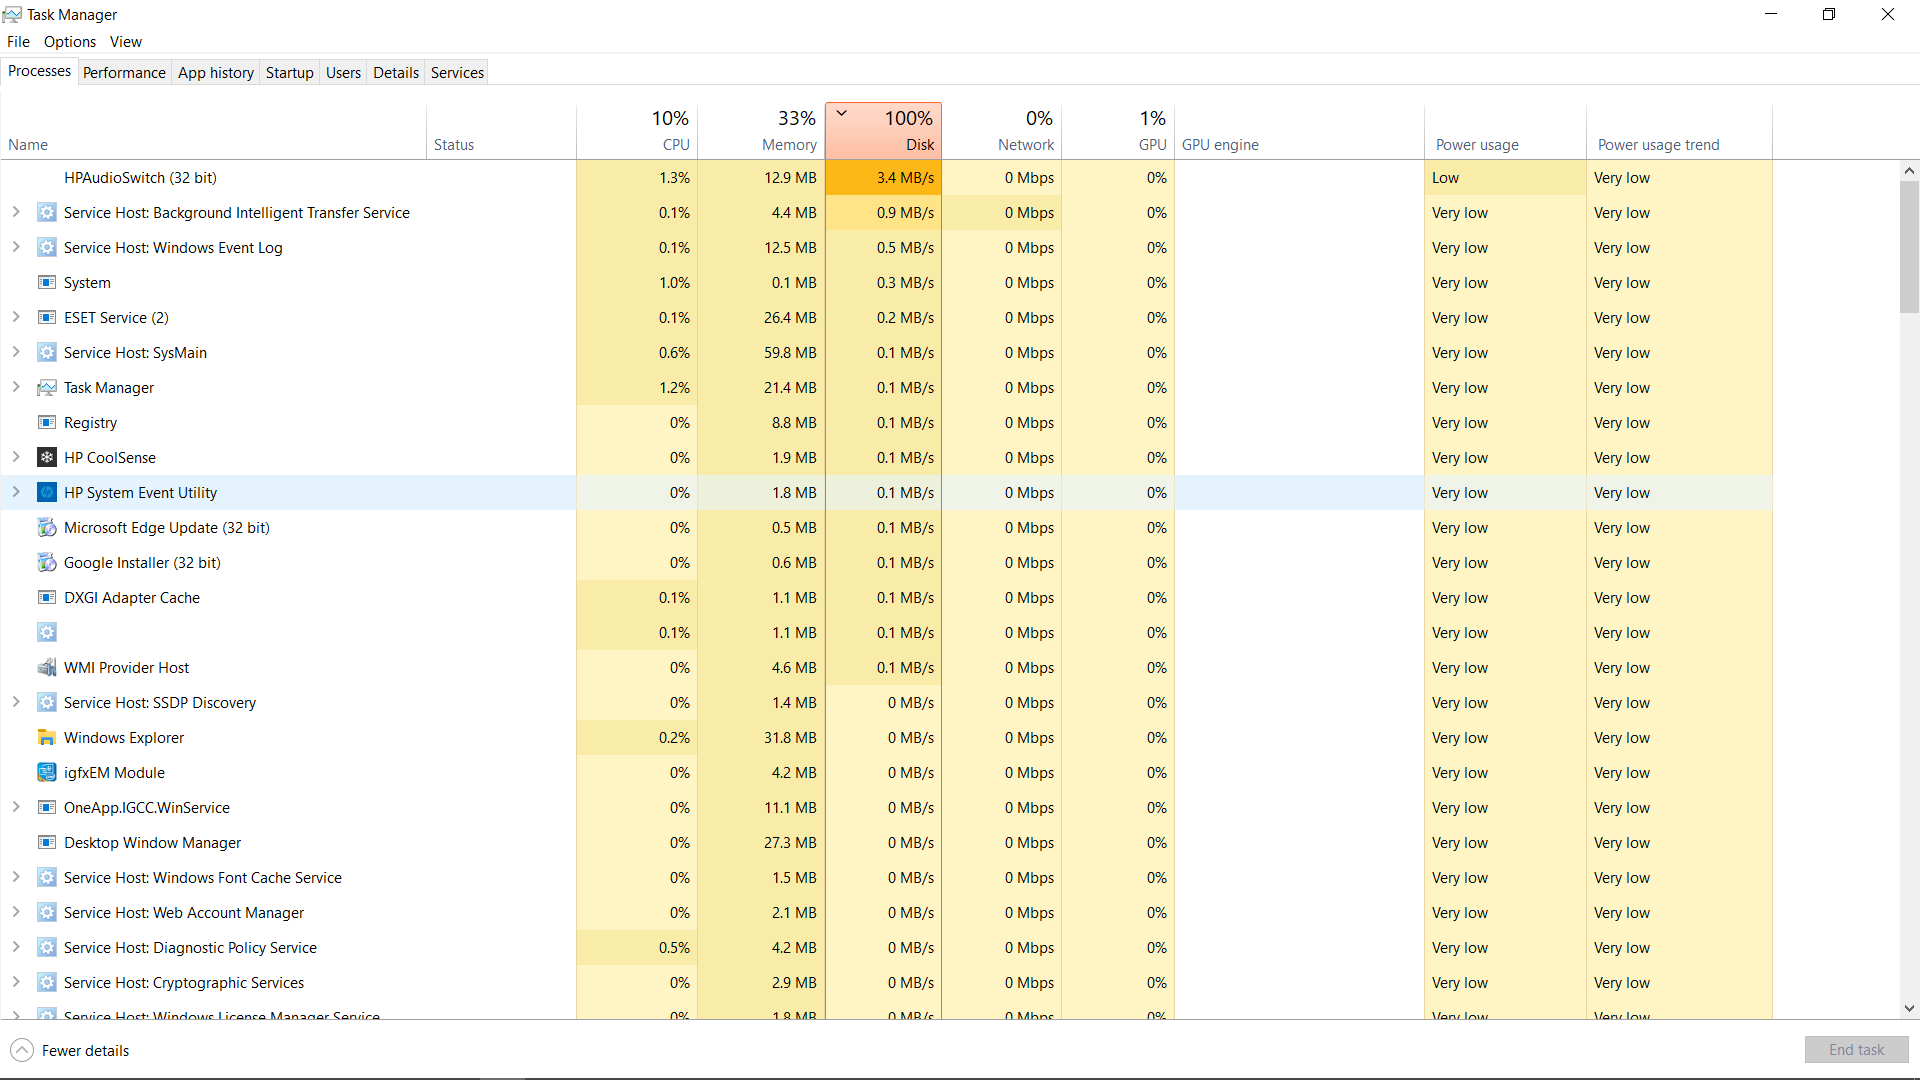The image size is (1920, 1080).
Task: Expand Service Host: Web Account Manager
Action: tap(16, 912)
